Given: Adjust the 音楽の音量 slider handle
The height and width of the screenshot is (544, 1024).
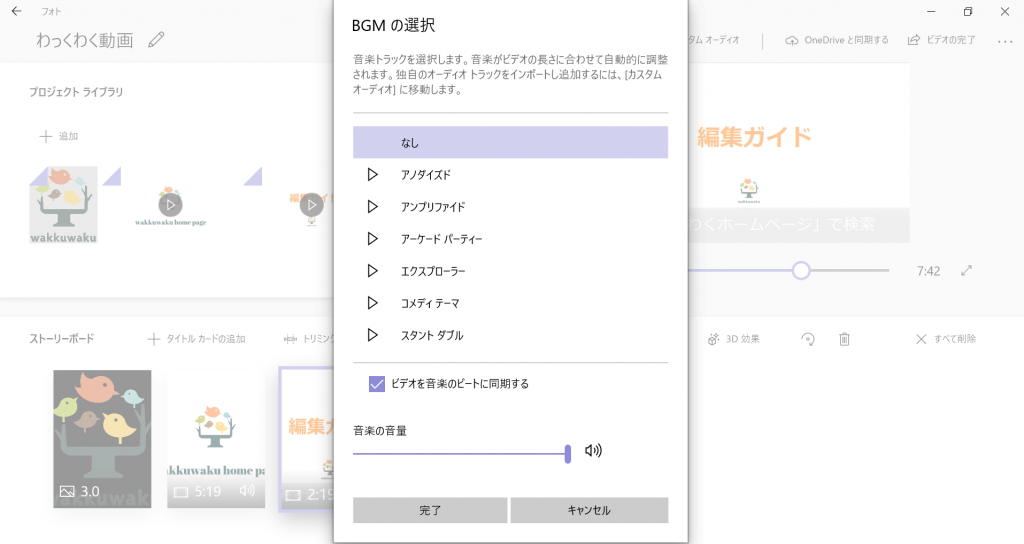Looking at the screenshot, I should click(568, 454).
